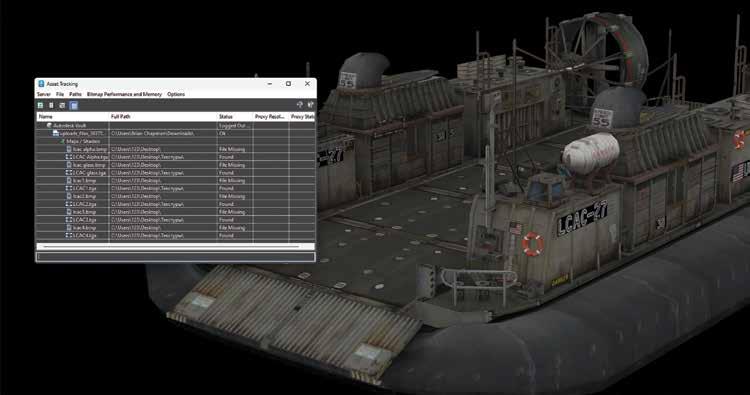The image size is (750, 395).
Task: Click the Refresh icon in Asset Tracking toolbar
Action: tap(41, 105)
